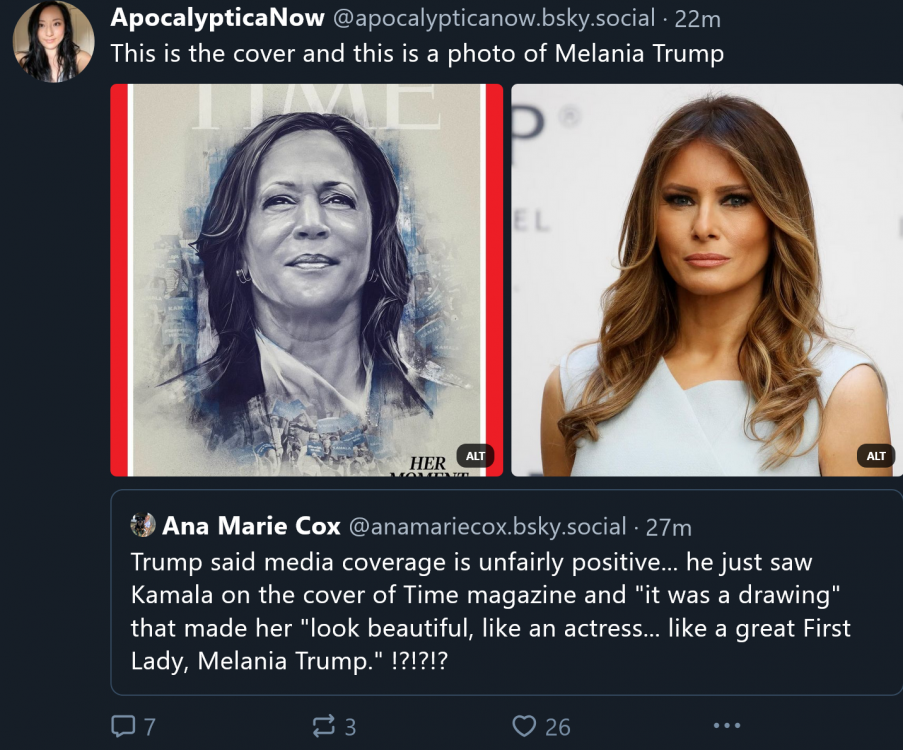Open the photo of the woman in white
903x750 pixels.
706,280
